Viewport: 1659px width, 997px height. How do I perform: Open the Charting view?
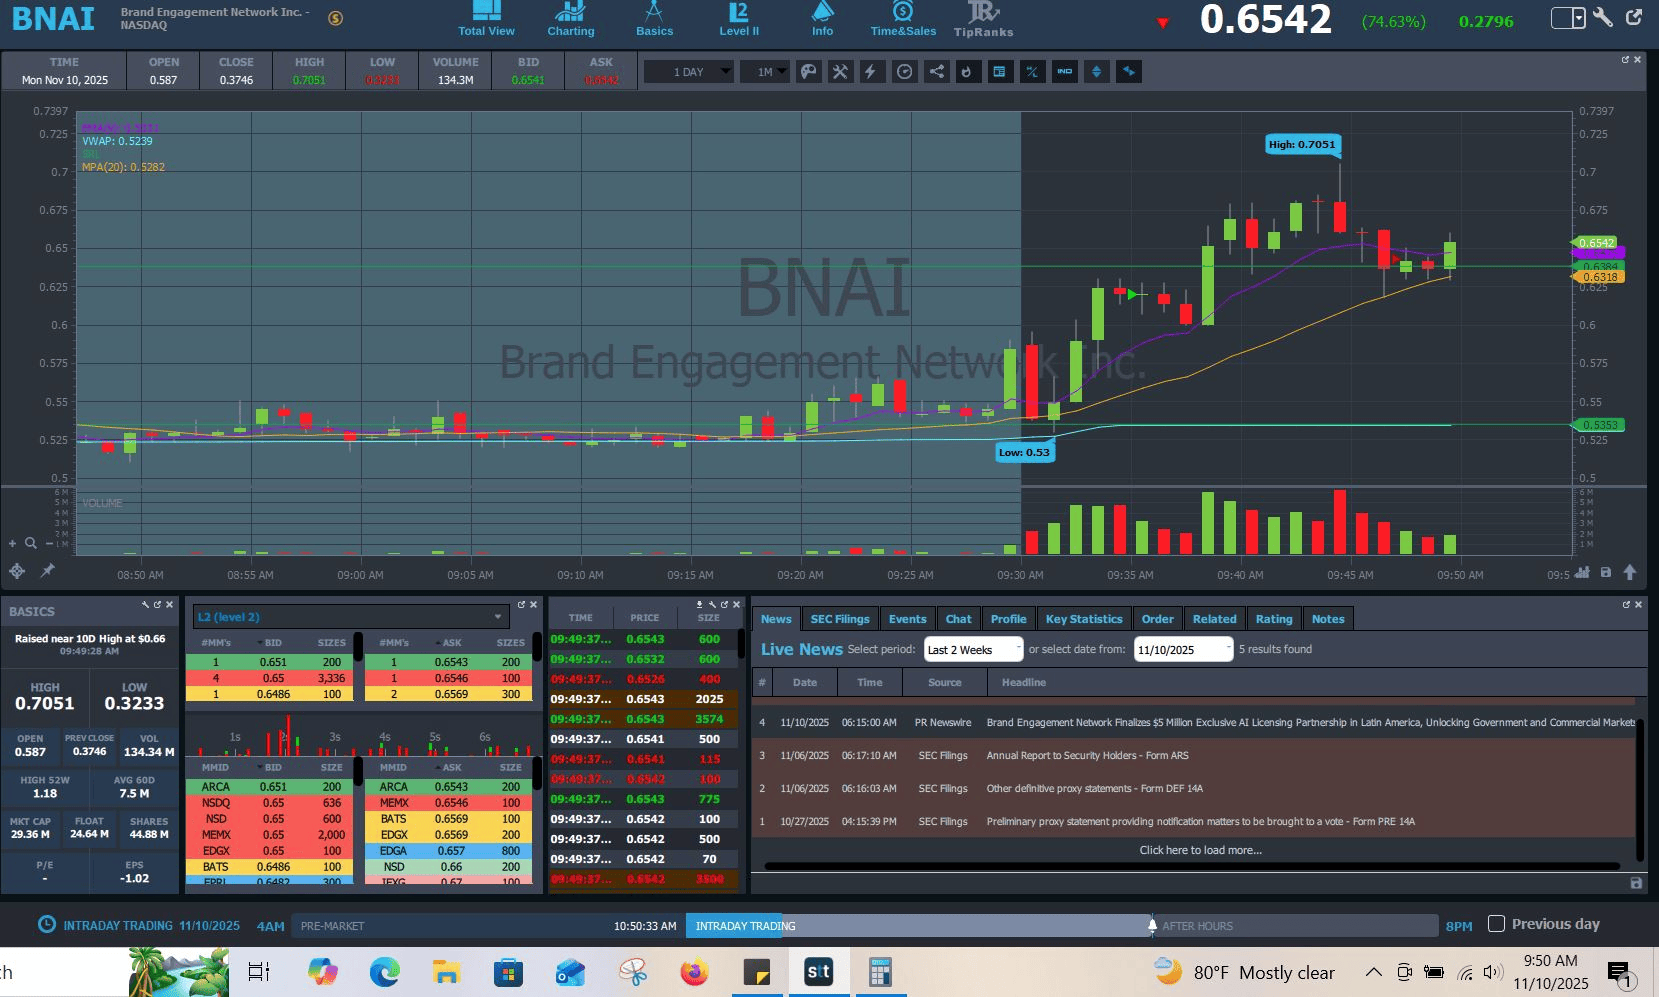[570, 19]
